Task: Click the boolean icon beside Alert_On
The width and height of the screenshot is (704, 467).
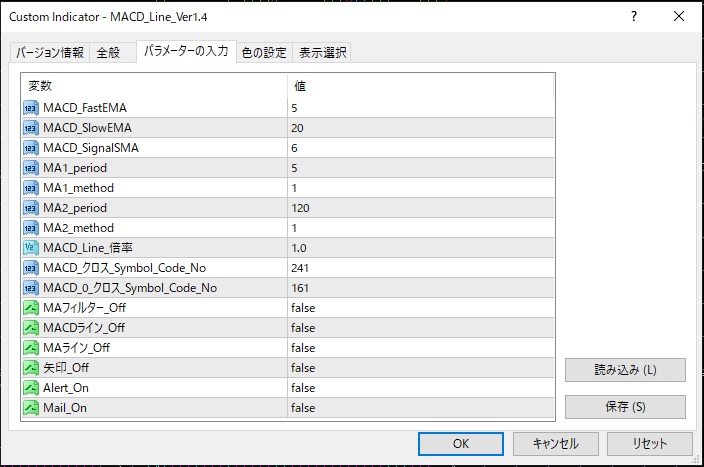Action: coord(30,388)
